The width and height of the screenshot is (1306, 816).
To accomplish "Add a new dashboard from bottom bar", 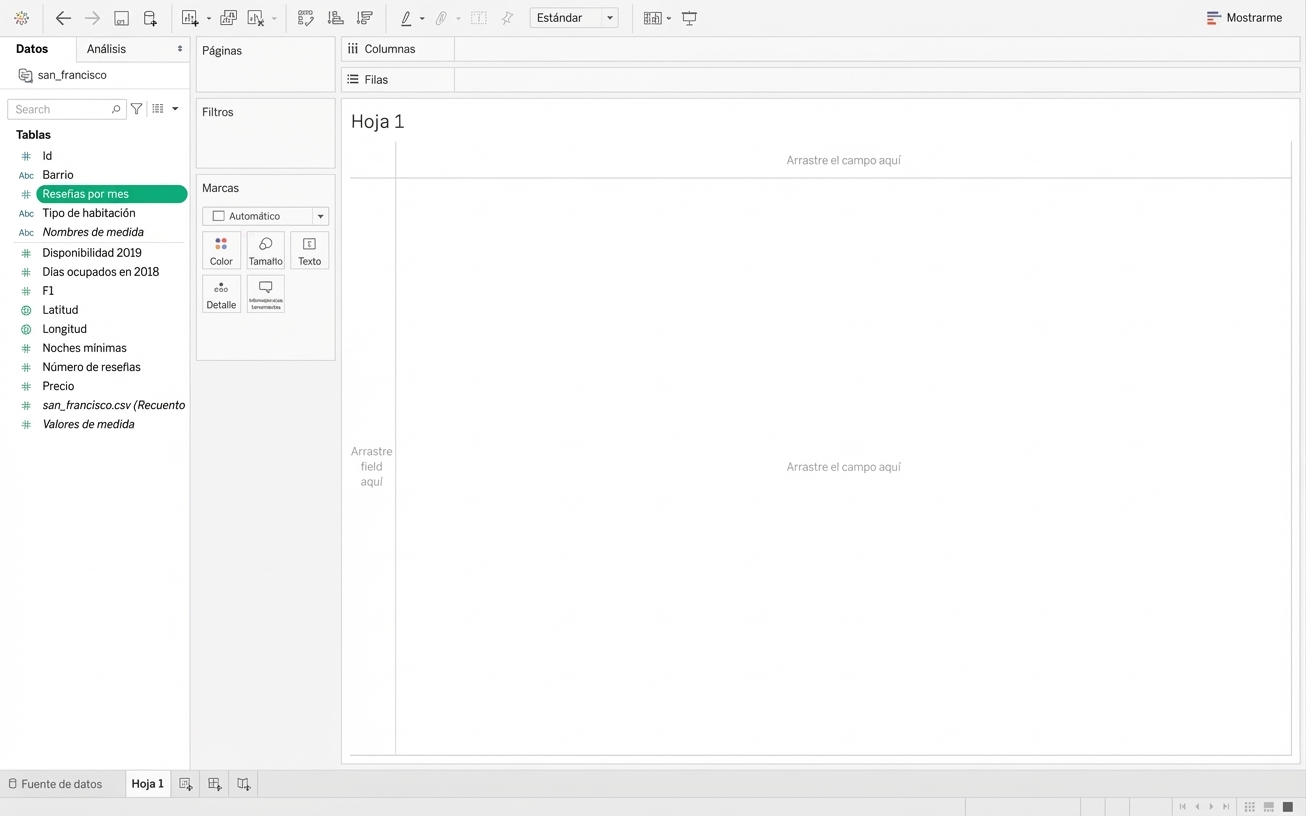I will [x=214, y=784].
